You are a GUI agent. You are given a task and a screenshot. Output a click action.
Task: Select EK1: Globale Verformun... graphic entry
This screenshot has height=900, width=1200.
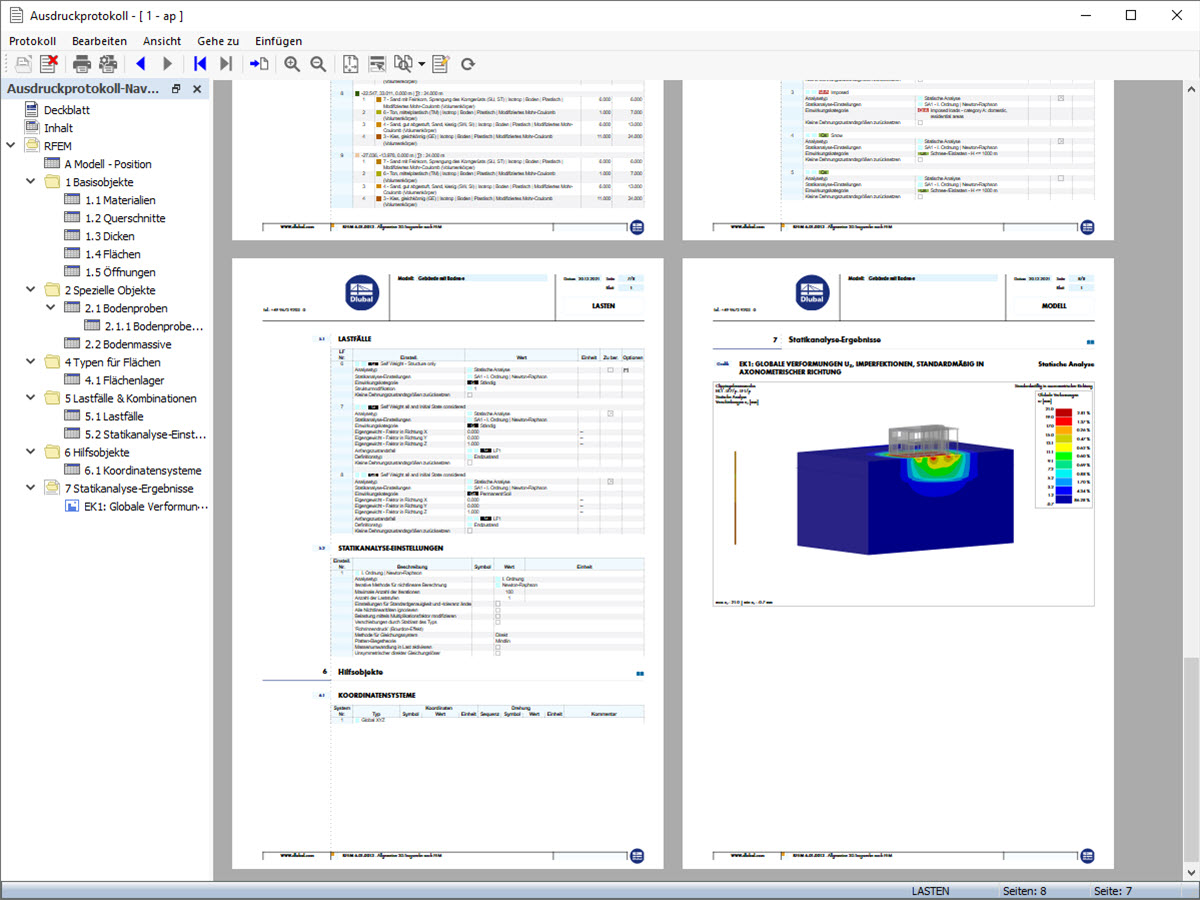pos(146,506)
